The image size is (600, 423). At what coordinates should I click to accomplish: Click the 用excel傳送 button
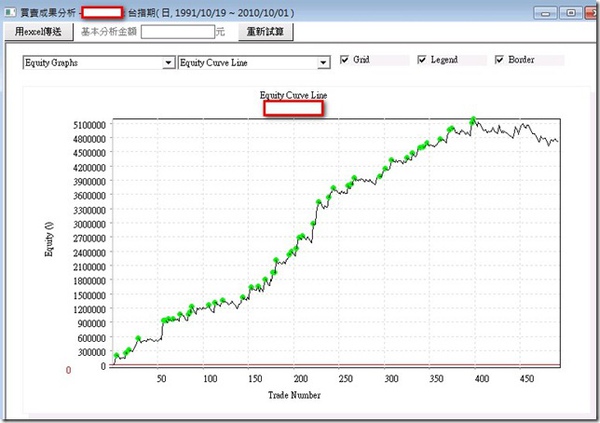[x=38, y=31]
